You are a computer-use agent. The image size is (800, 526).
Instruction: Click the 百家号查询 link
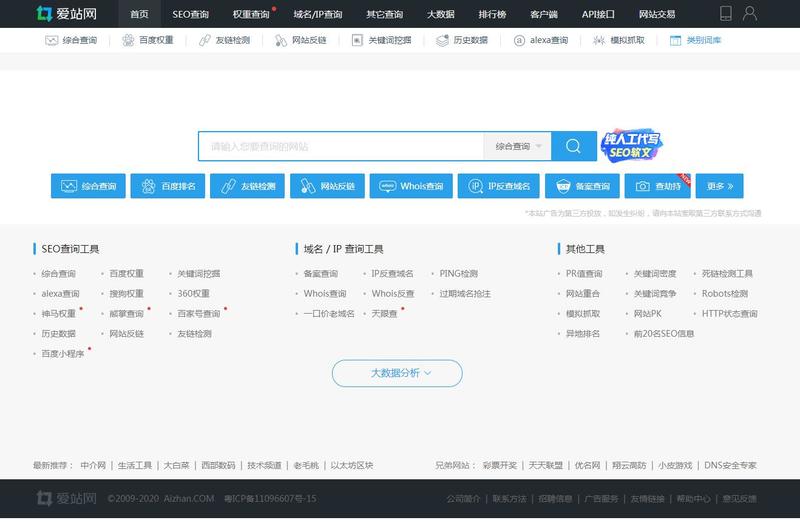pyautogui.click(x=198, y=314)
